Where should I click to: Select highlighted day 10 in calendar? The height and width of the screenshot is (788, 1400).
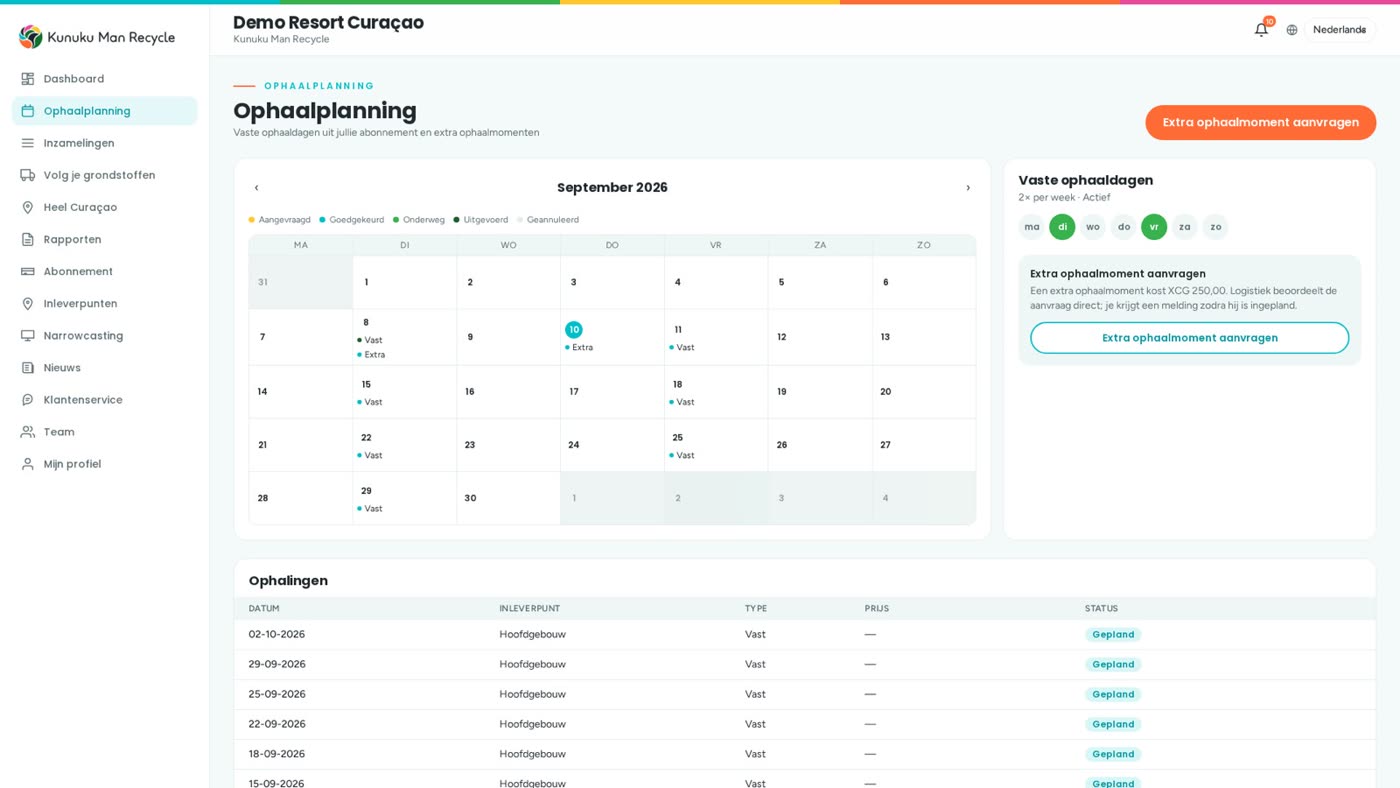coord(574,330)
